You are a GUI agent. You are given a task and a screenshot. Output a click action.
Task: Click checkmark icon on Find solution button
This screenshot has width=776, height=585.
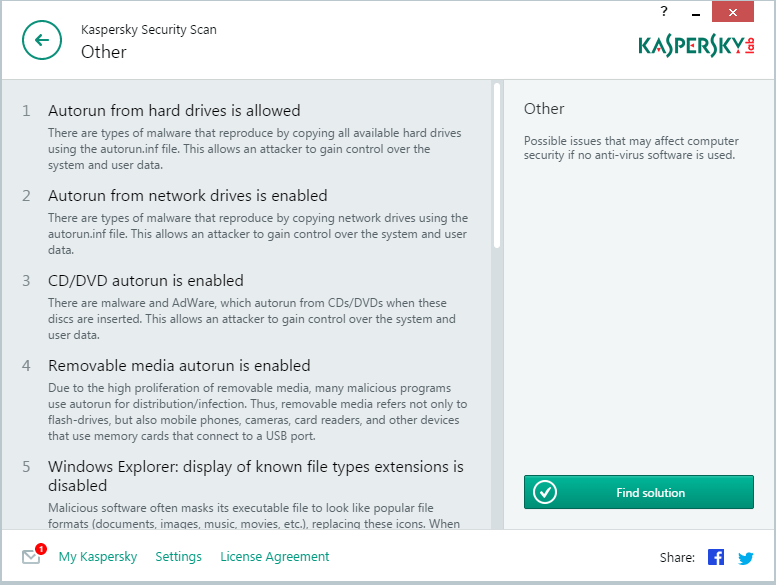point(545,492)
